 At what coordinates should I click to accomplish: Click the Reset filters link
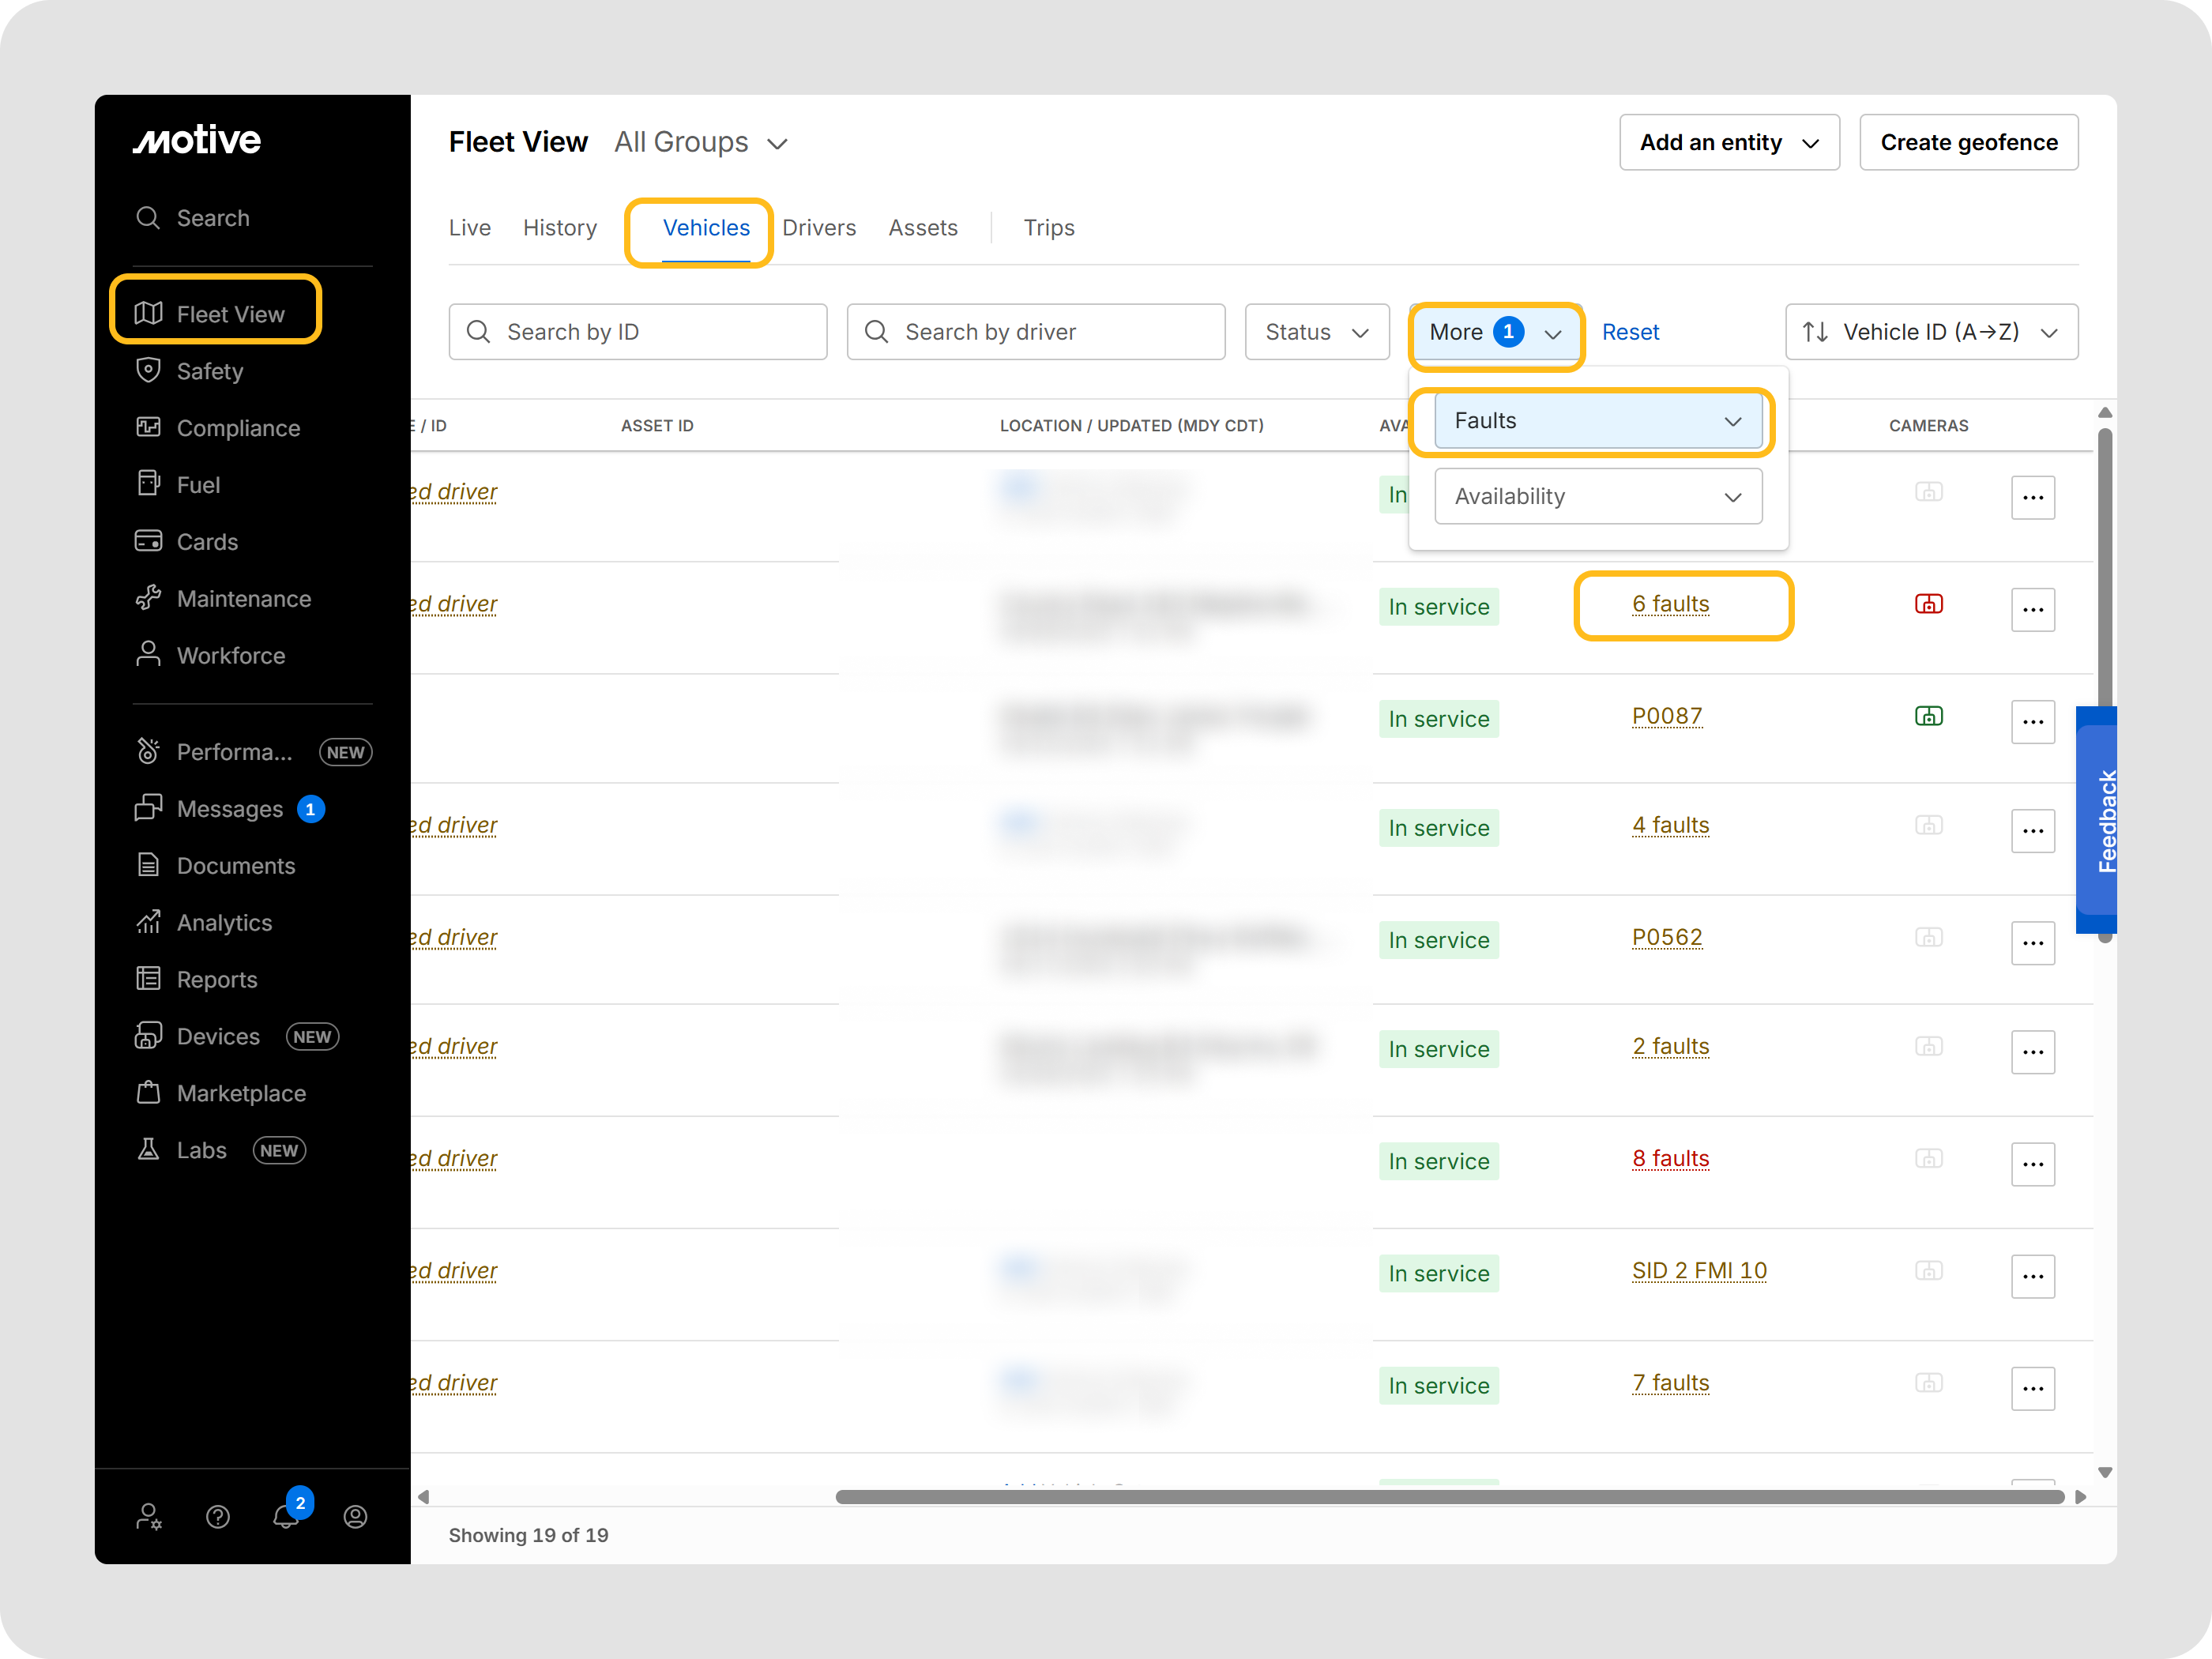click(1630, 332)
